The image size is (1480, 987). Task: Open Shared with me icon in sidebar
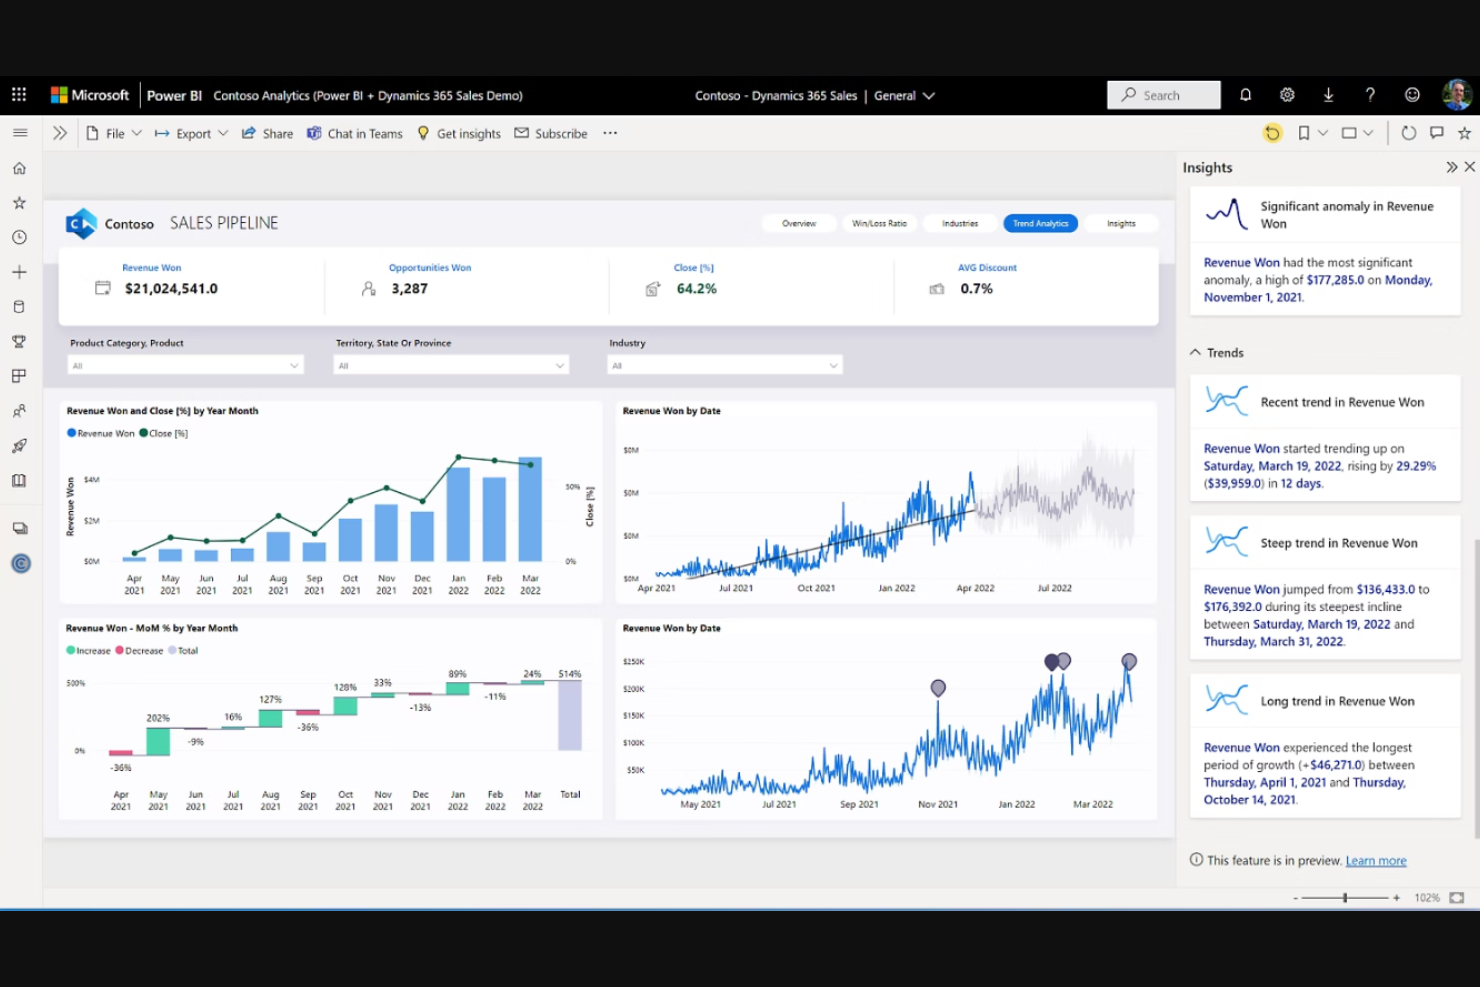pyautogui.click(x=19, y=411)
